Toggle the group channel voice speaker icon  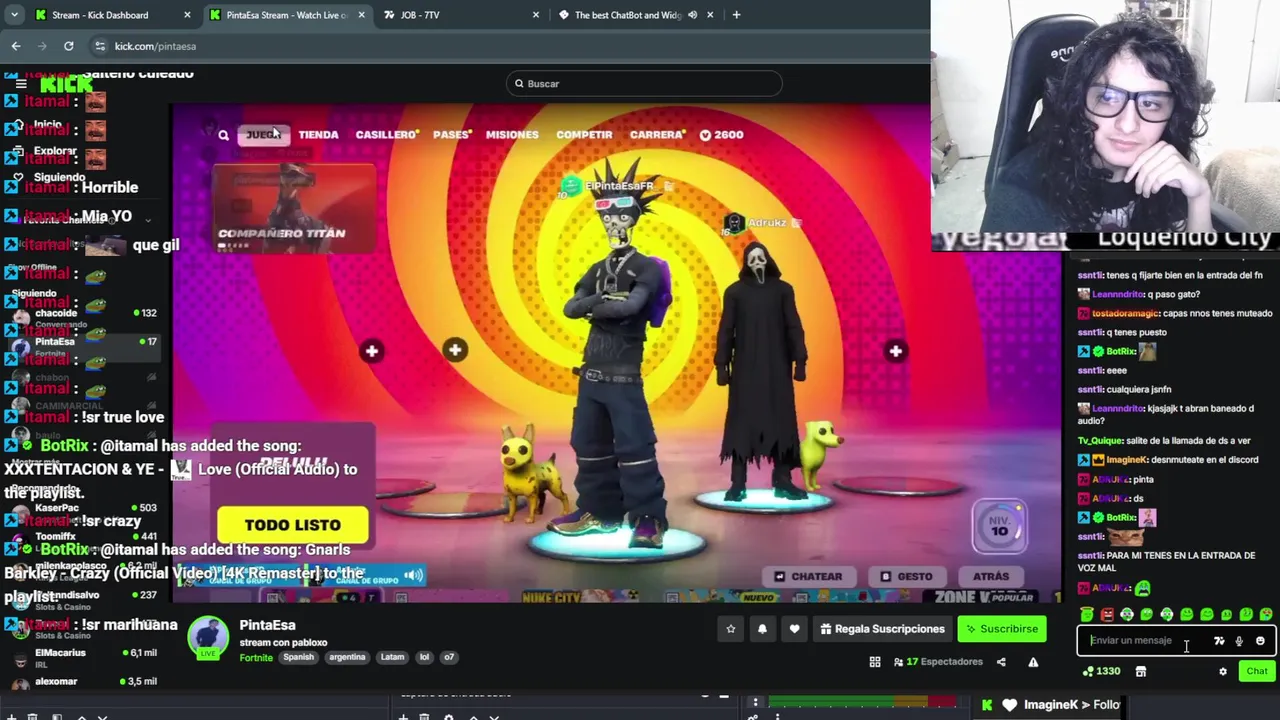(x=413, y=576)
